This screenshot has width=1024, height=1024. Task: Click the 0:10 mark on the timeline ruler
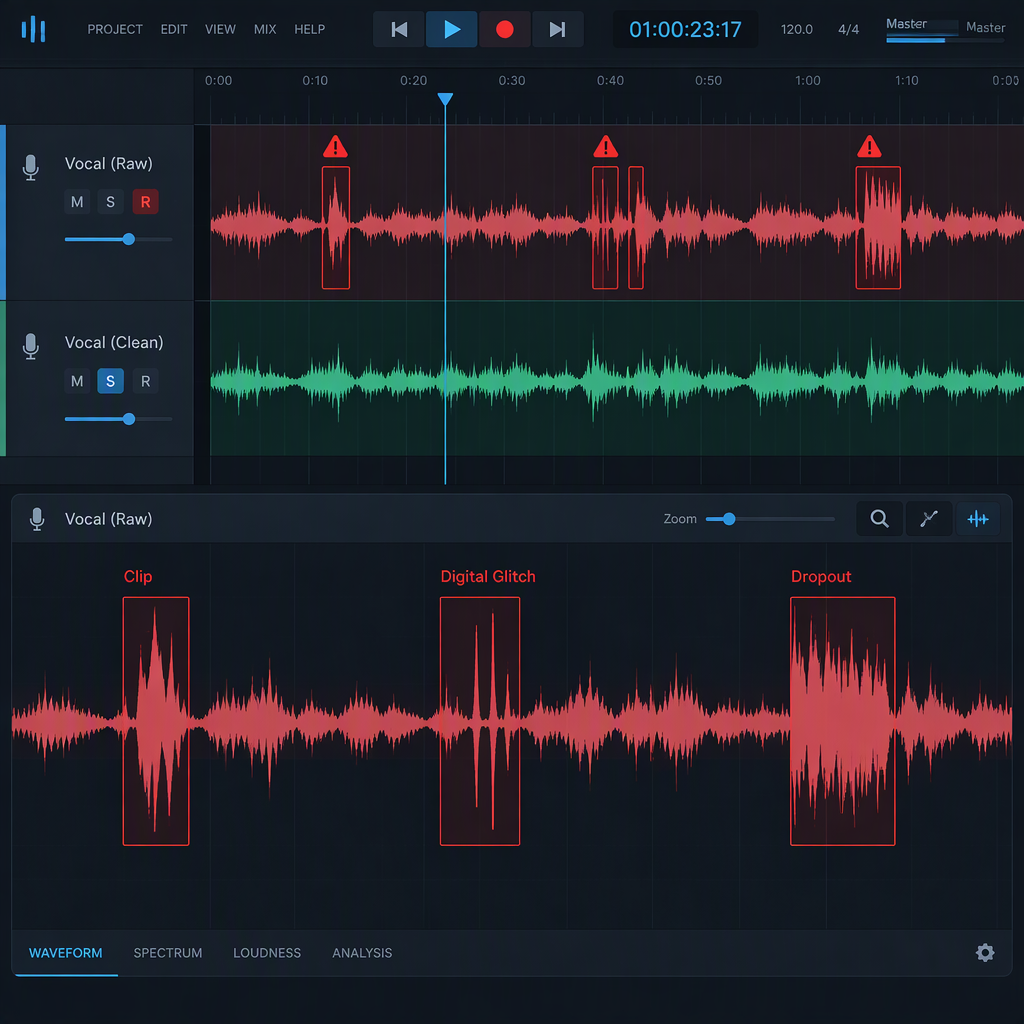coord(315,80)
